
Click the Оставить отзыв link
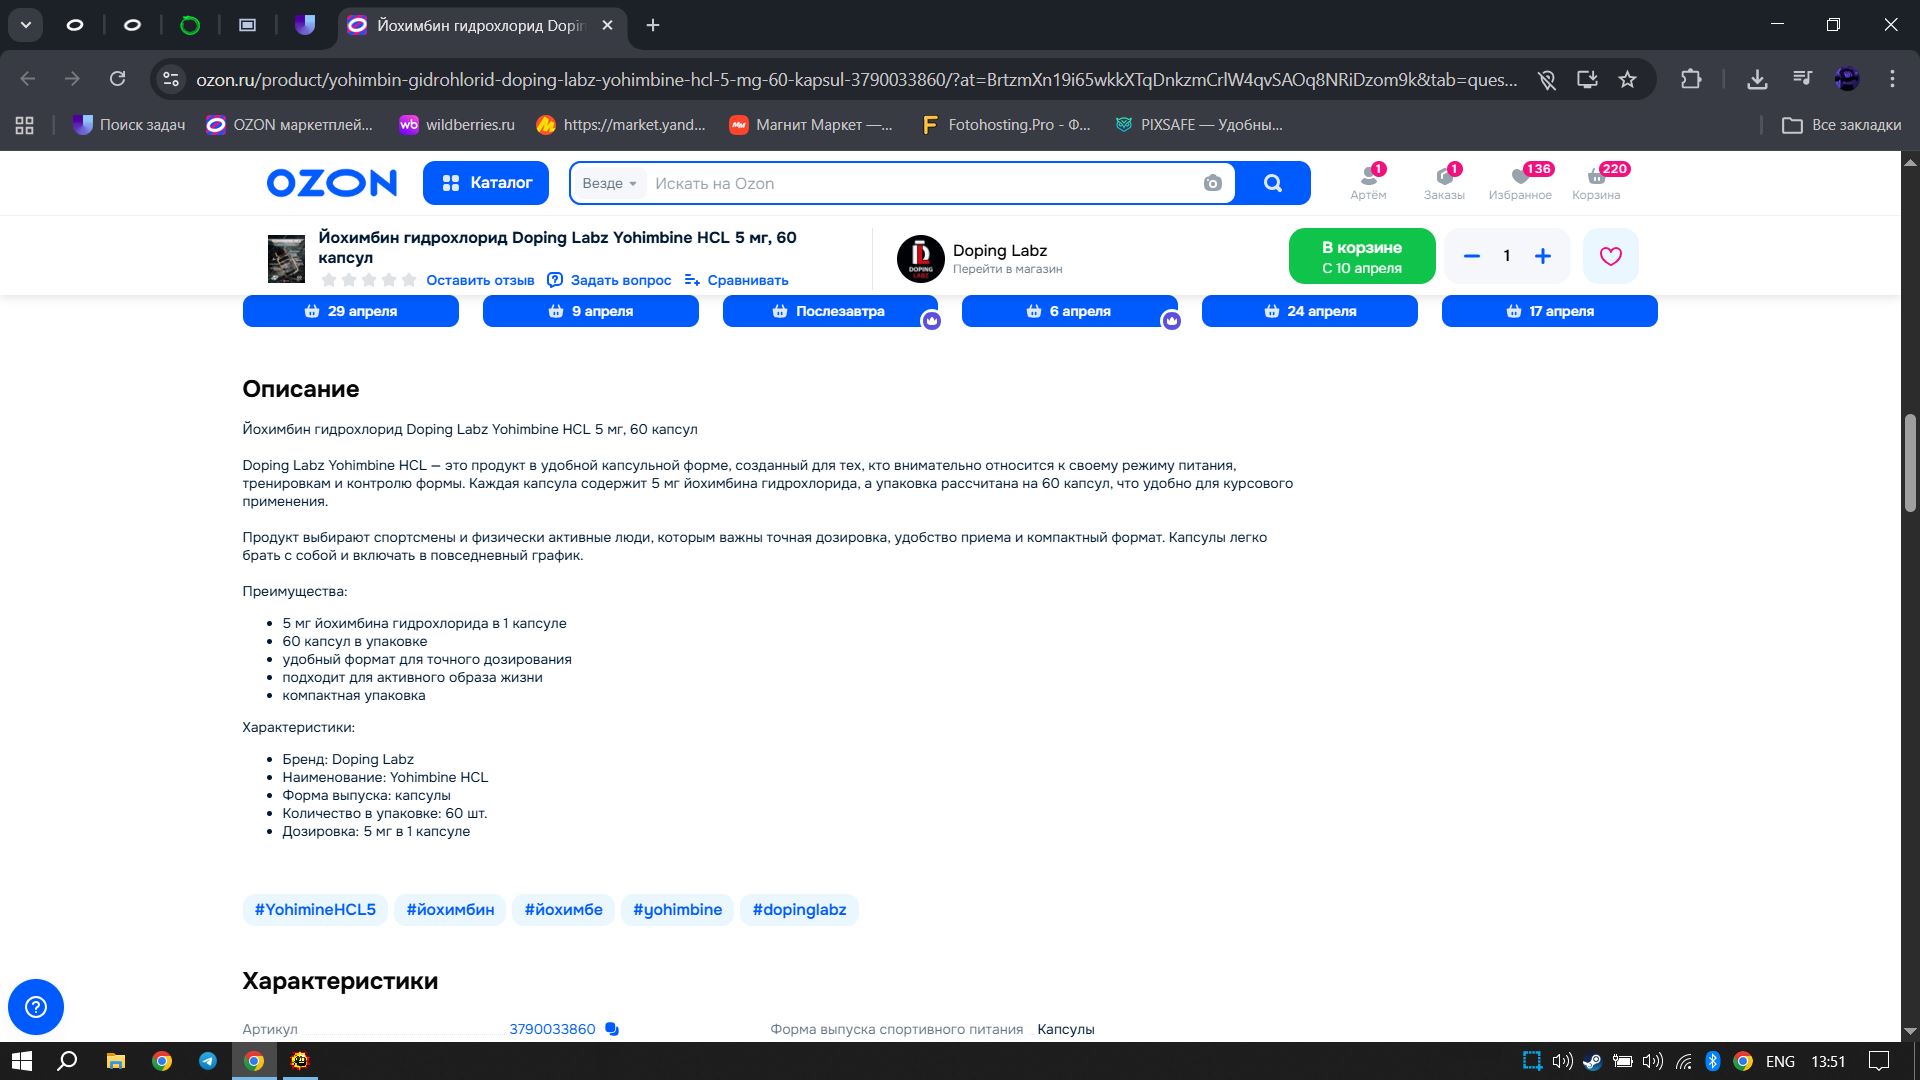coord(480,280)
